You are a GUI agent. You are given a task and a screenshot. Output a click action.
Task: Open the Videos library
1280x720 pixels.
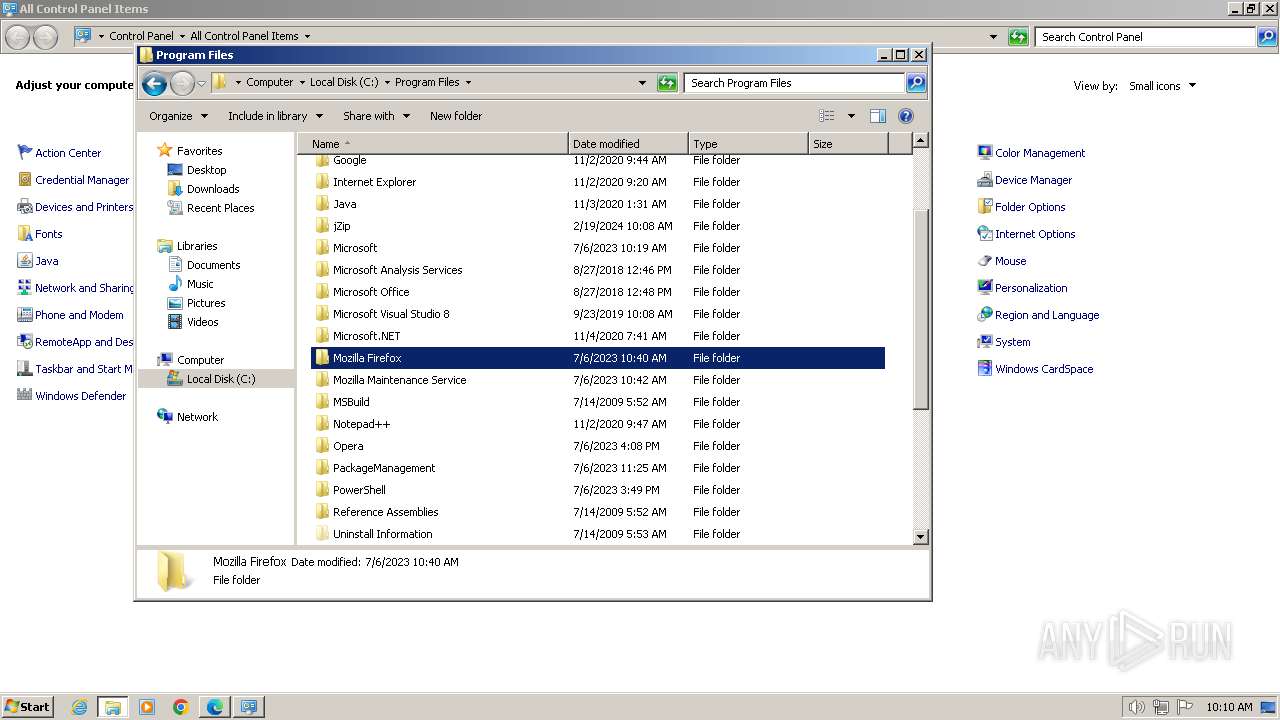pos(202,322)
